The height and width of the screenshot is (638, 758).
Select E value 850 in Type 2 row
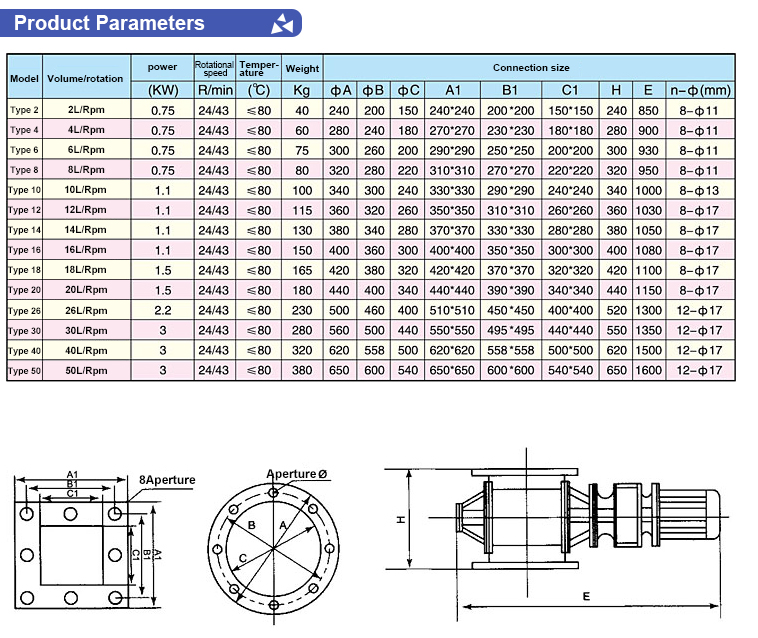pos(648,111)
